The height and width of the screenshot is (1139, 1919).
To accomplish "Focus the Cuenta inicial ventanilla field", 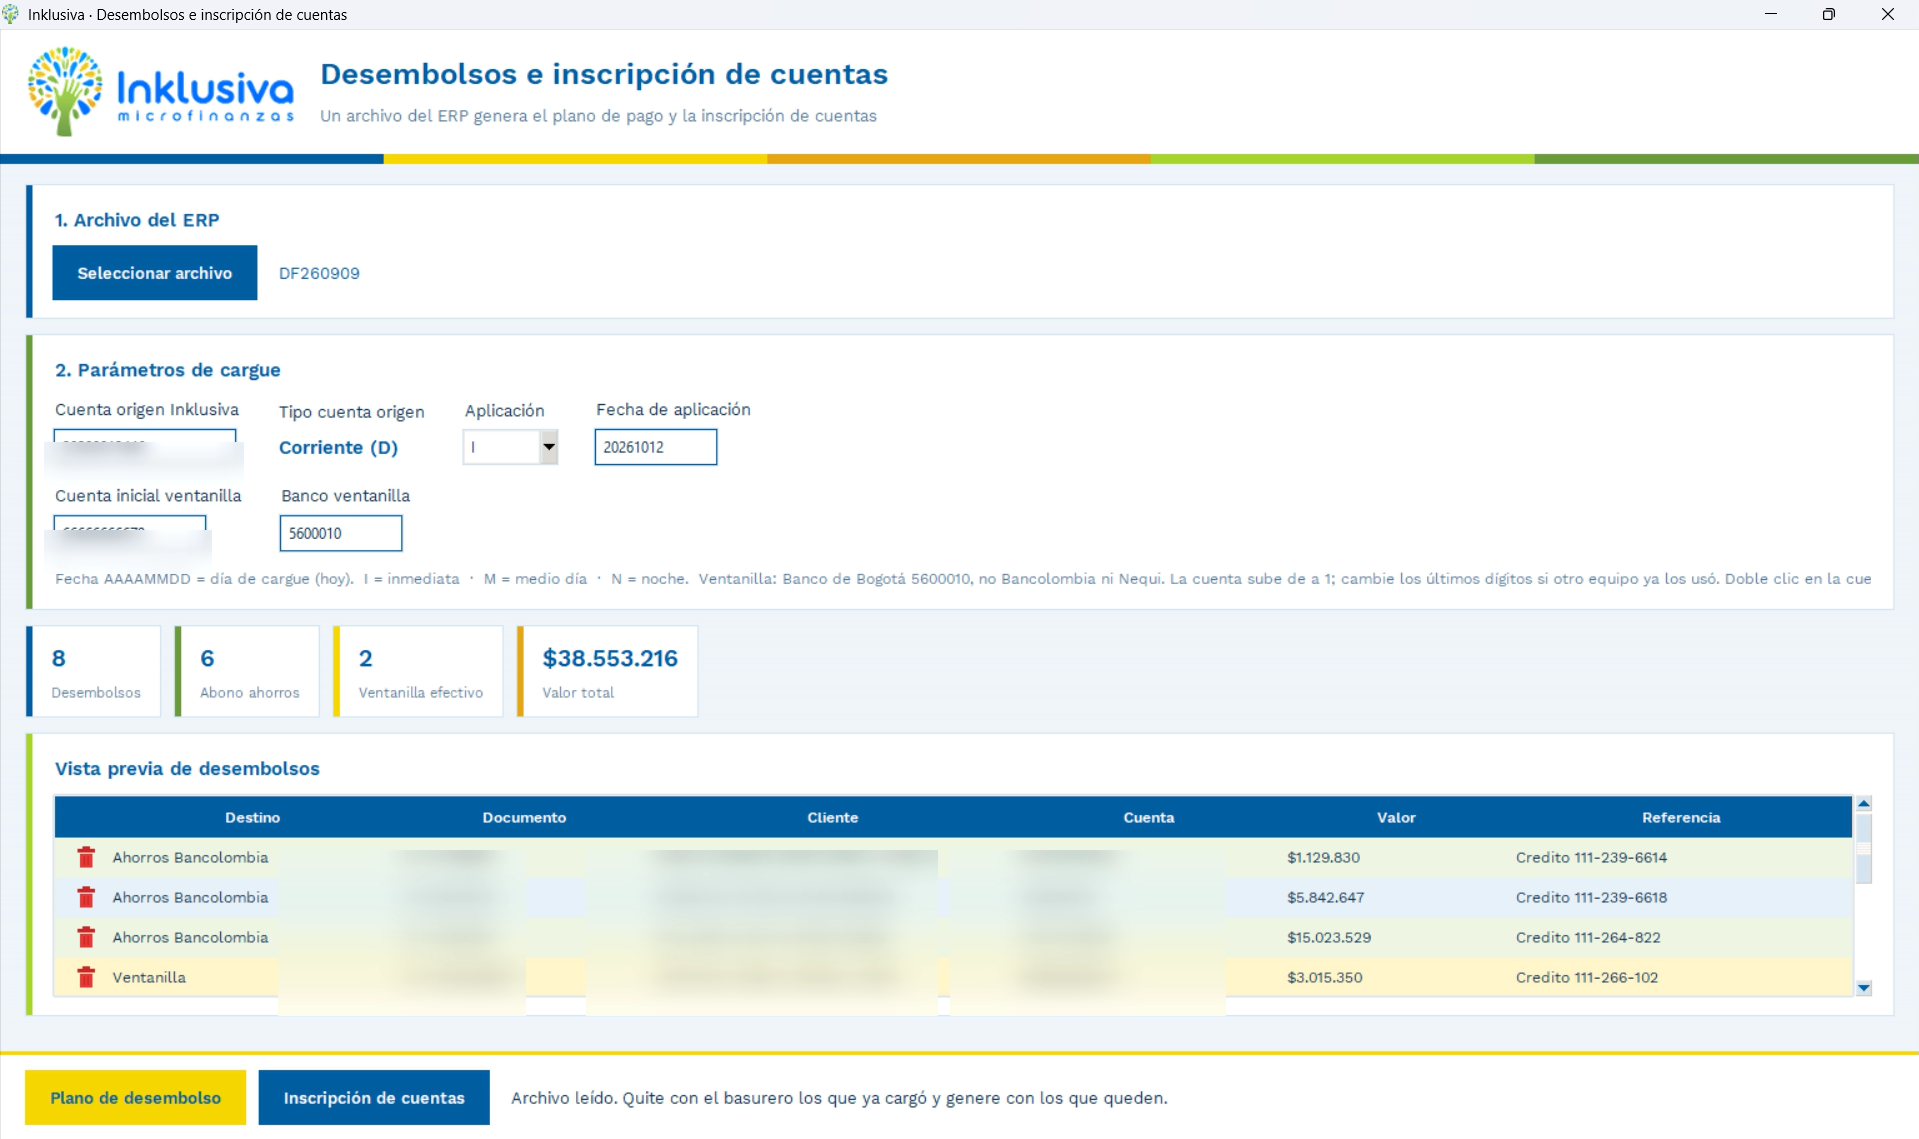I will pyautogui.click(x=130, y=533).
